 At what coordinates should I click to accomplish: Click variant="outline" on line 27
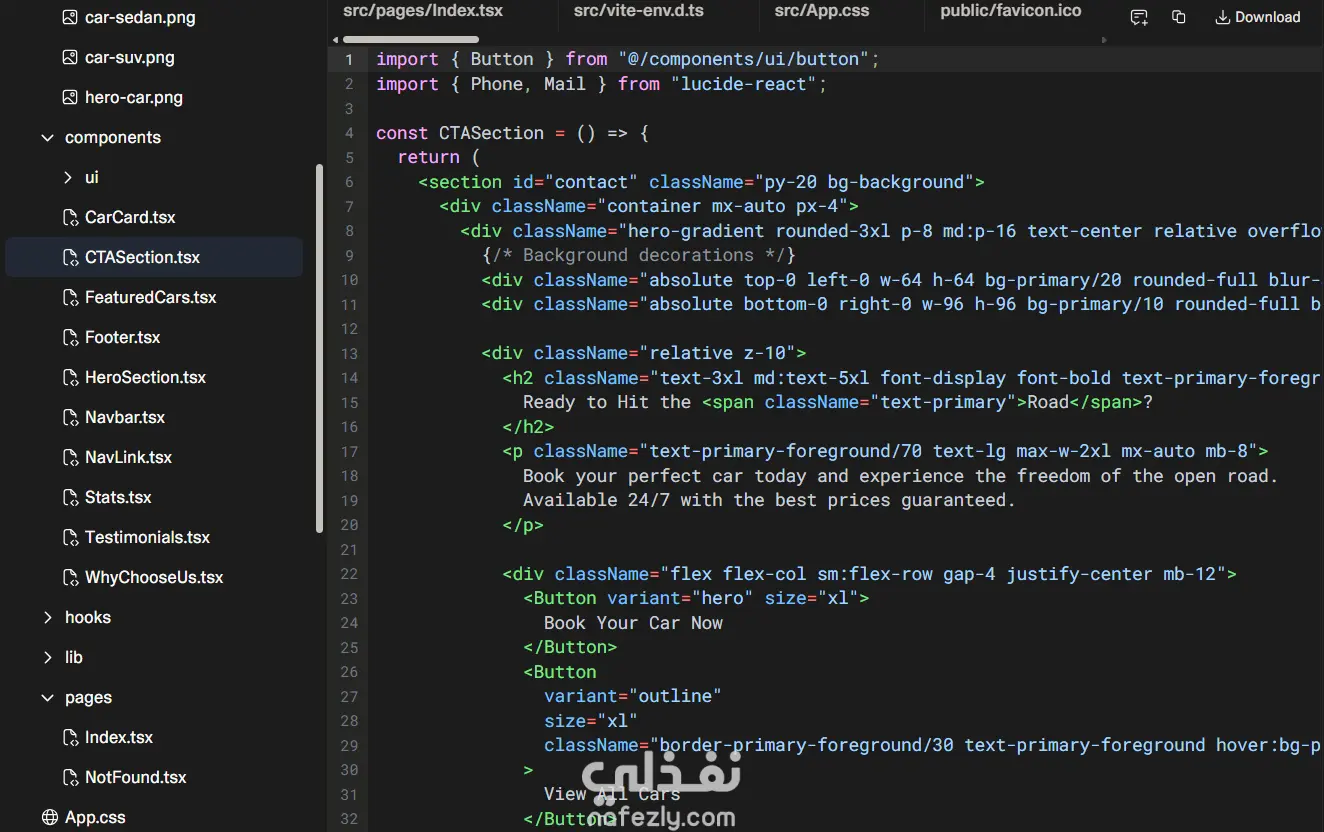pos(633,696)
